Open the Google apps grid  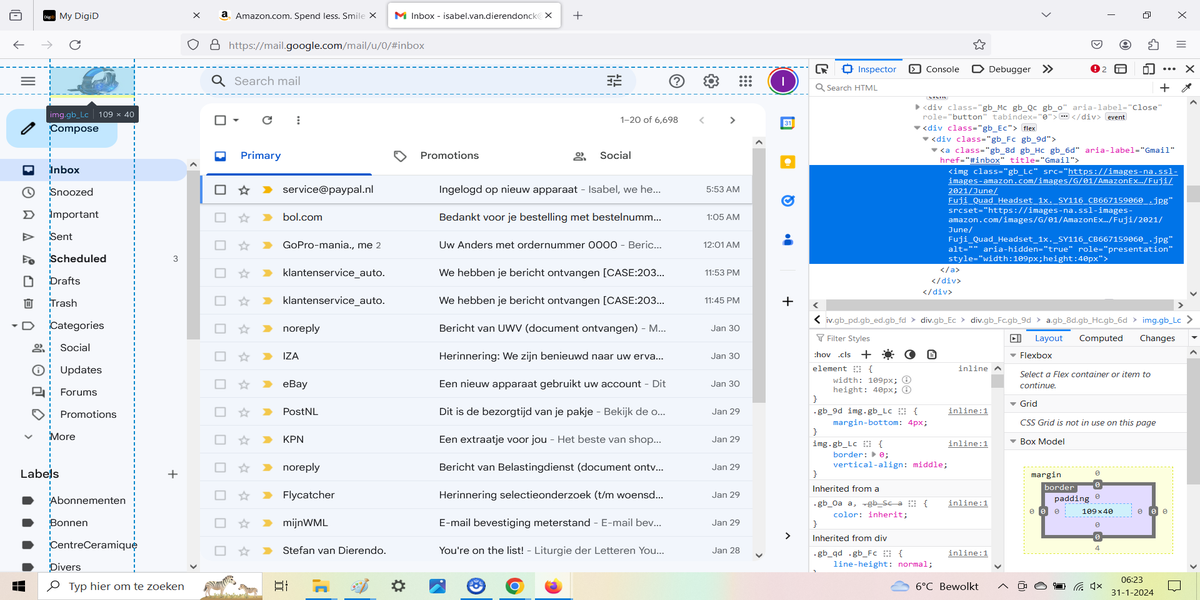coord(745,81)
